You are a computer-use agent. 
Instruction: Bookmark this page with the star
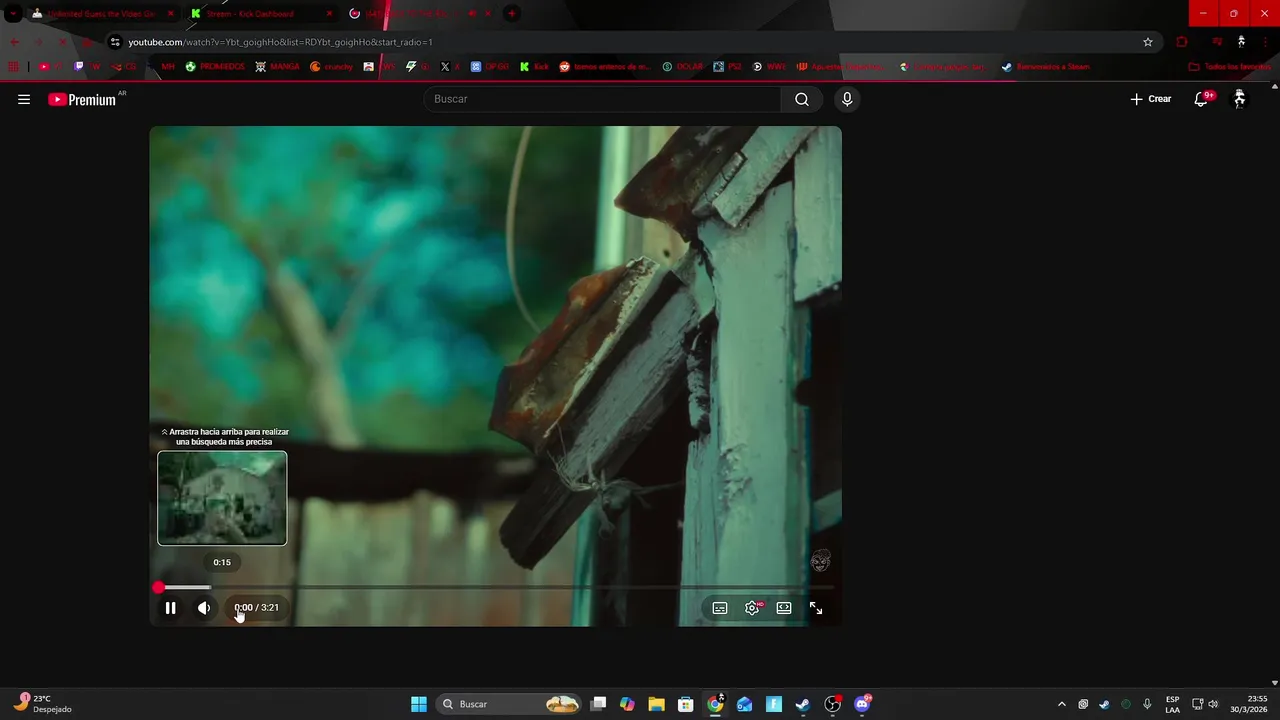coord(1148,42)
